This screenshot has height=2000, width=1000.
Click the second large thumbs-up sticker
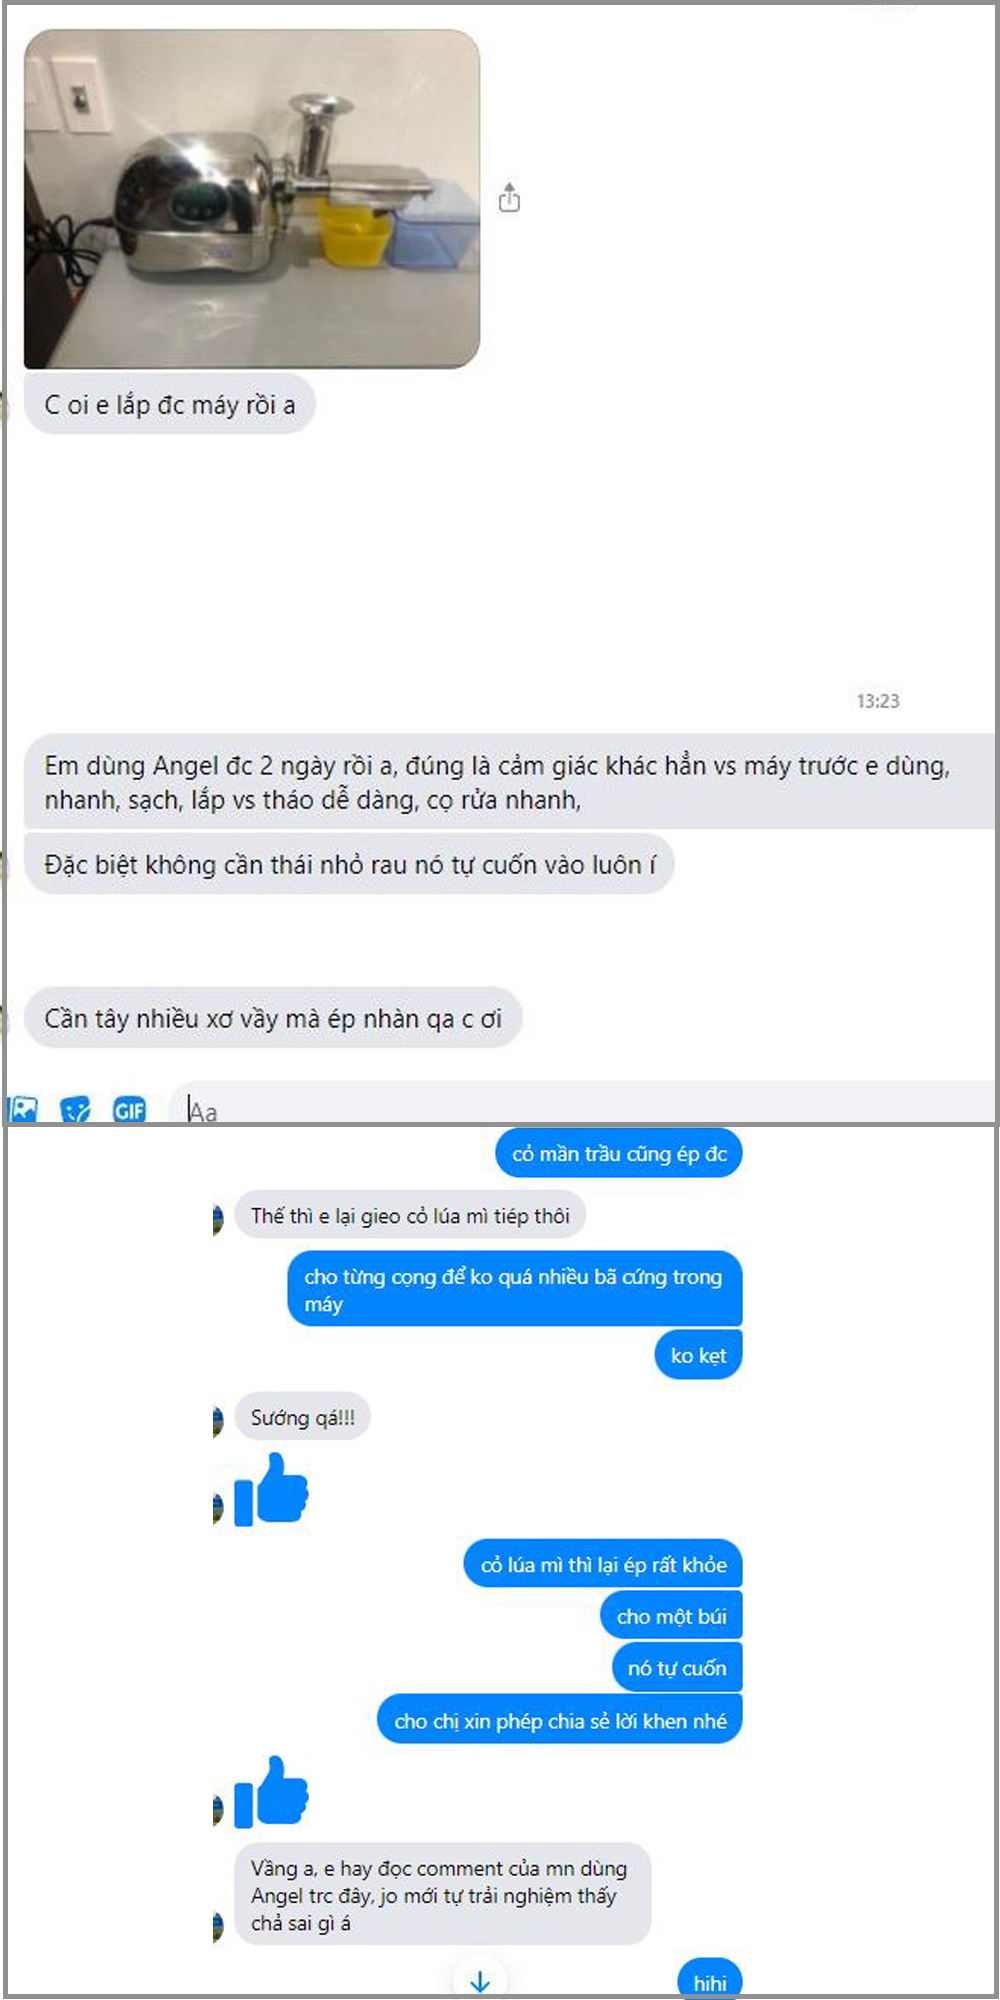[271, 1791]
